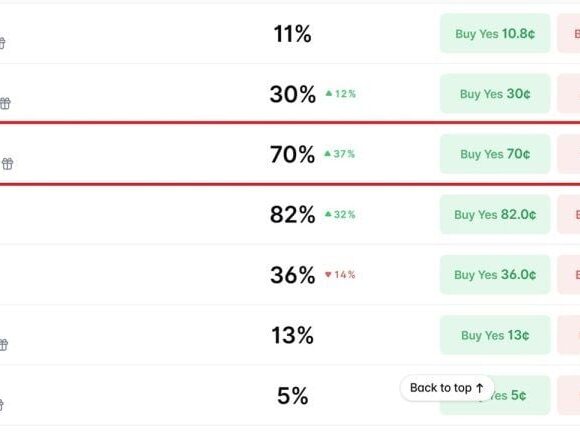Click the green up arrow 32% change indicator
Screen dimensions: 580x432
click(x=340, y=215)
